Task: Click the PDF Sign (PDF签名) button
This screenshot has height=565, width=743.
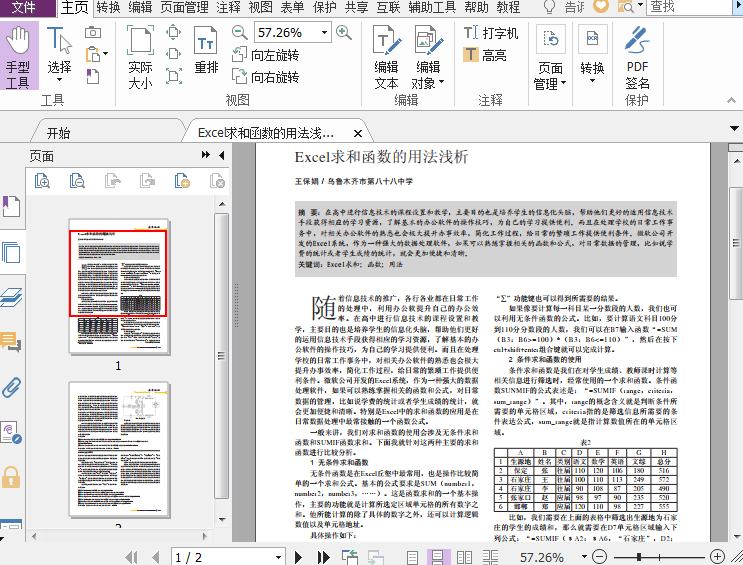Action: point(637,57)
